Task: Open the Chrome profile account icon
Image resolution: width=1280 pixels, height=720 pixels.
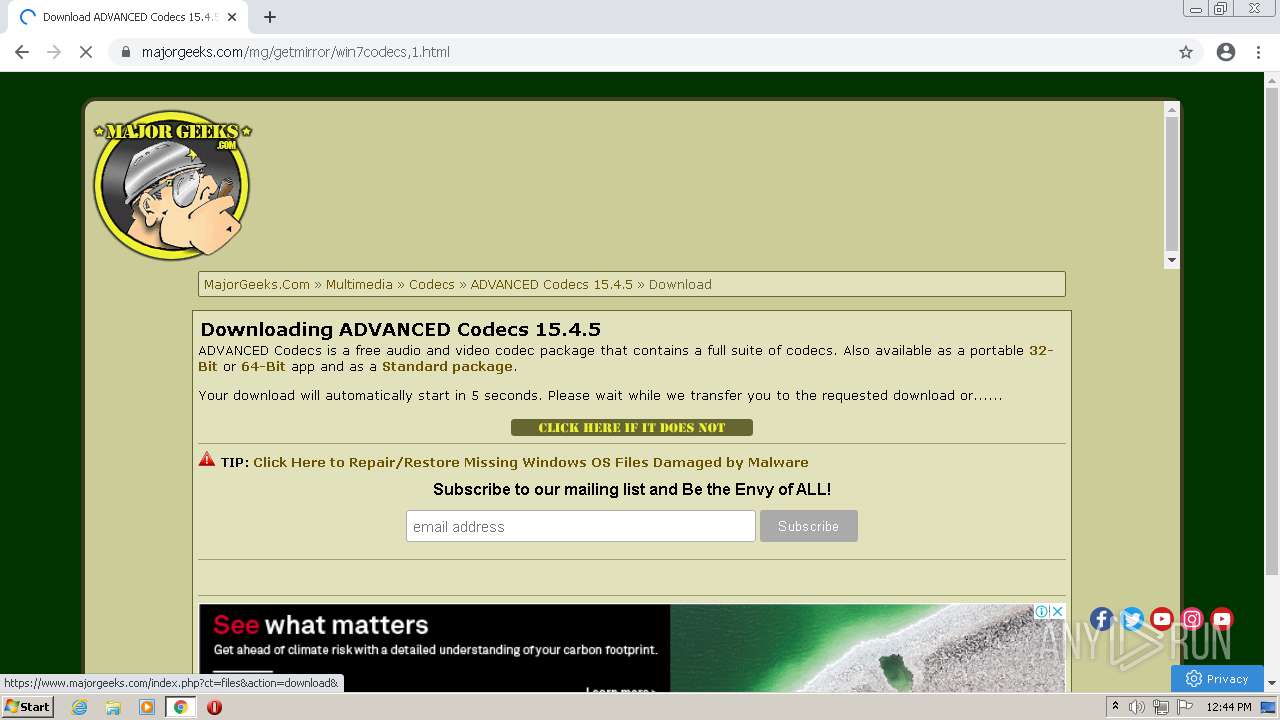Action: (1226, 52)
